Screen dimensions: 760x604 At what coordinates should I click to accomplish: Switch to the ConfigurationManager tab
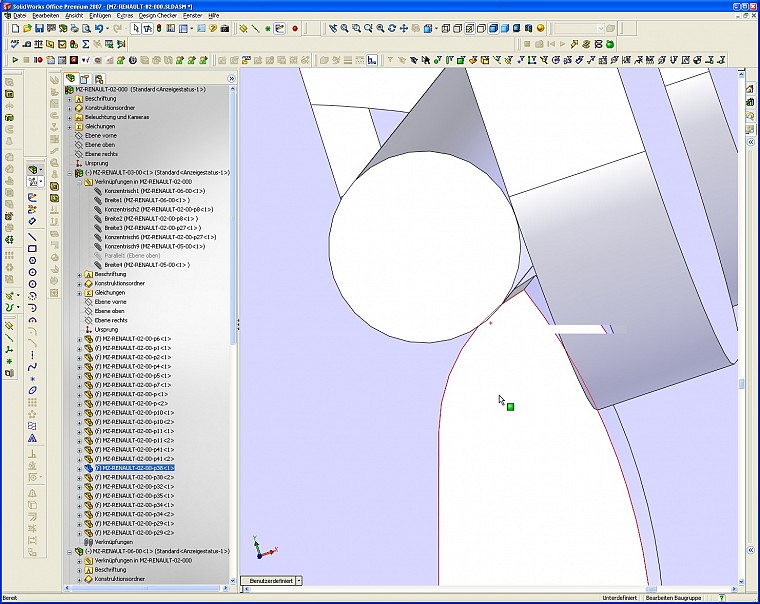click(99, 79)
